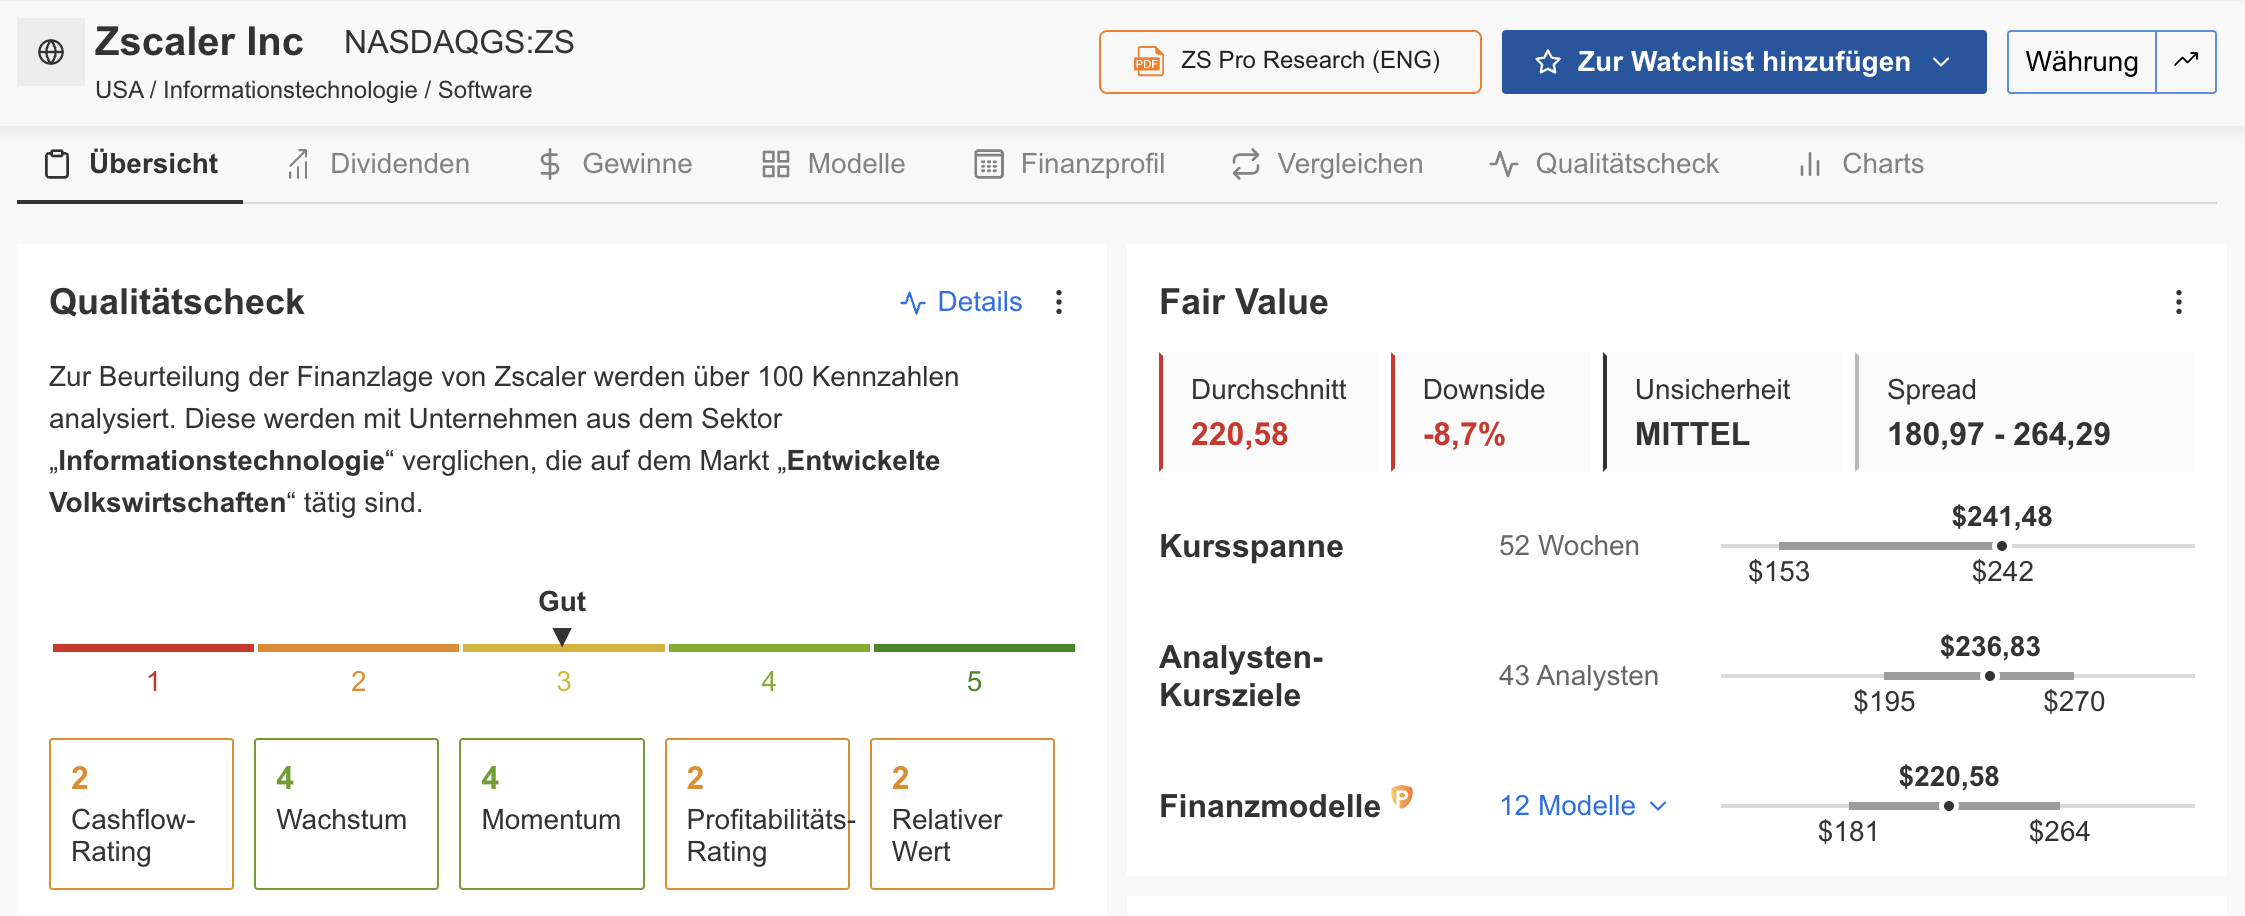Viewport: 2245px width, 916px height.
Task: Go to the Modelle tab
Action: pos(833,164)
